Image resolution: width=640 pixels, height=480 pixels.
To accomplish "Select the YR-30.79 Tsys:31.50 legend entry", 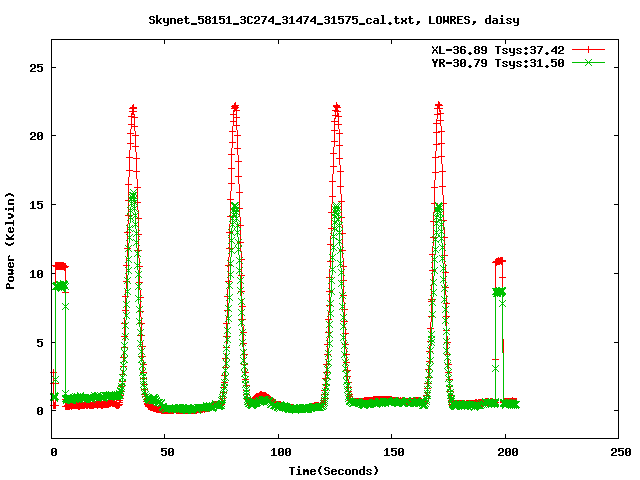I will click(x=498, y=63).
